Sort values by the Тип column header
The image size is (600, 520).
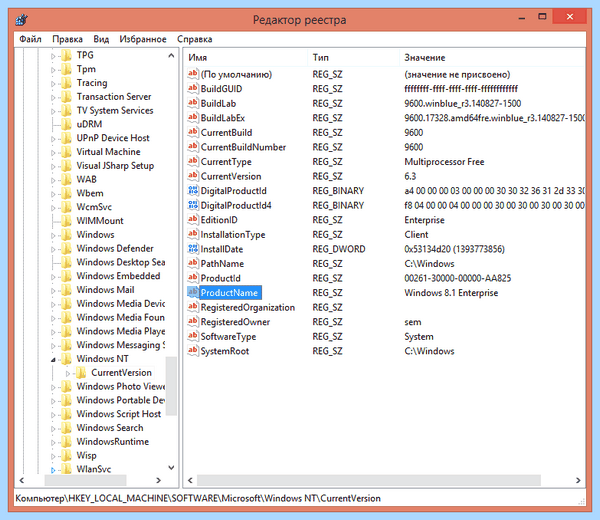(353, 57)
